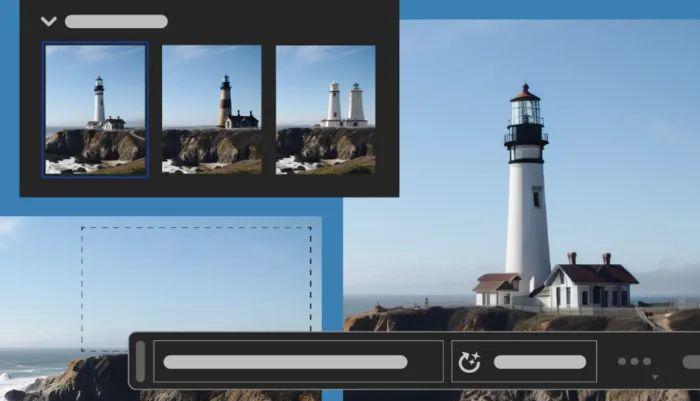Image resolution: width=700 pixels, height=401 pixels.
Task: Click the partially visible pill button at taskbar right
Action: pyautogui.click(x=691, y=362)
